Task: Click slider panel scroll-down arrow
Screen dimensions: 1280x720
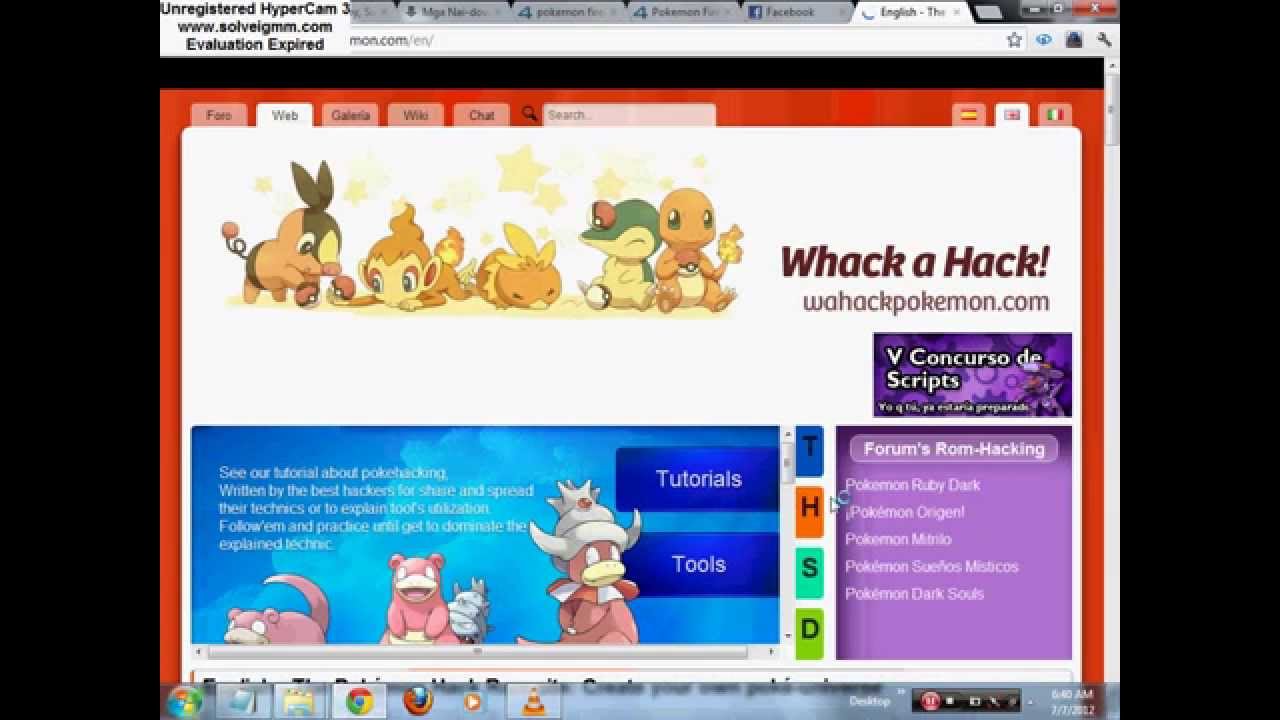Action: tap(787, 635)
